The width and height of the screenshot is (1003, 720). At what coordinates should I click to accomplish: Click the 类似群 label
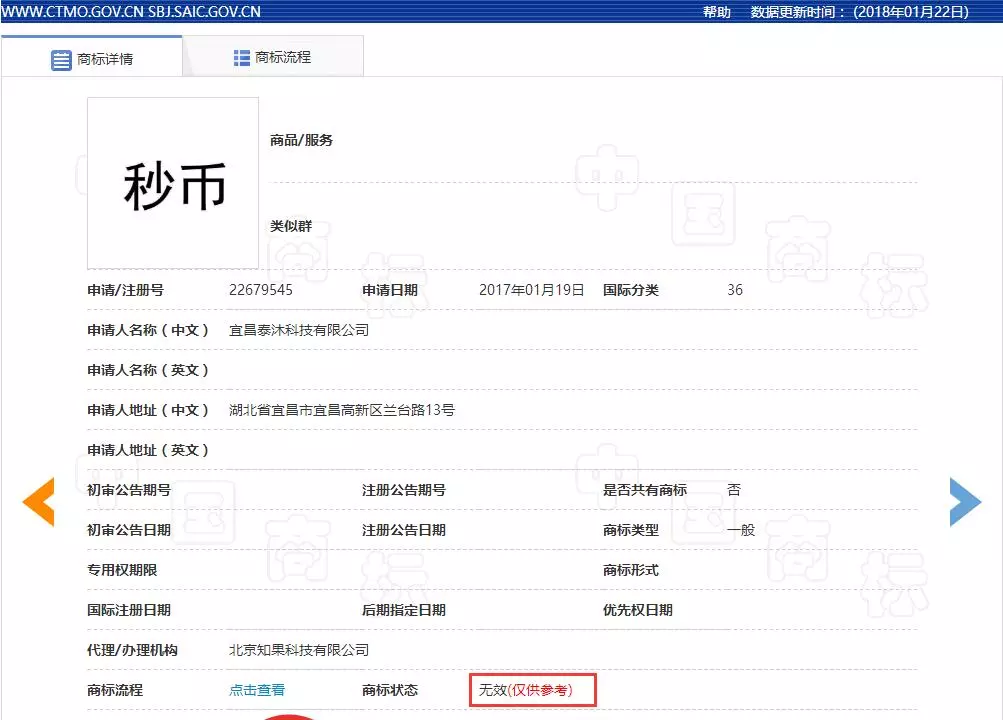pos(291,226)
